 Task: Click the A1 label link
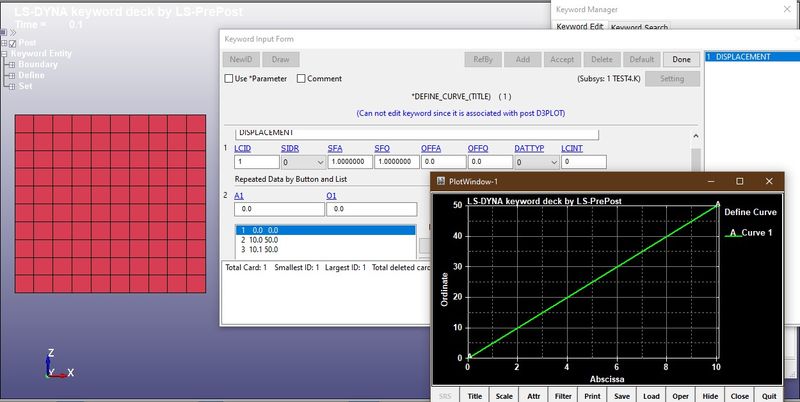239,196
